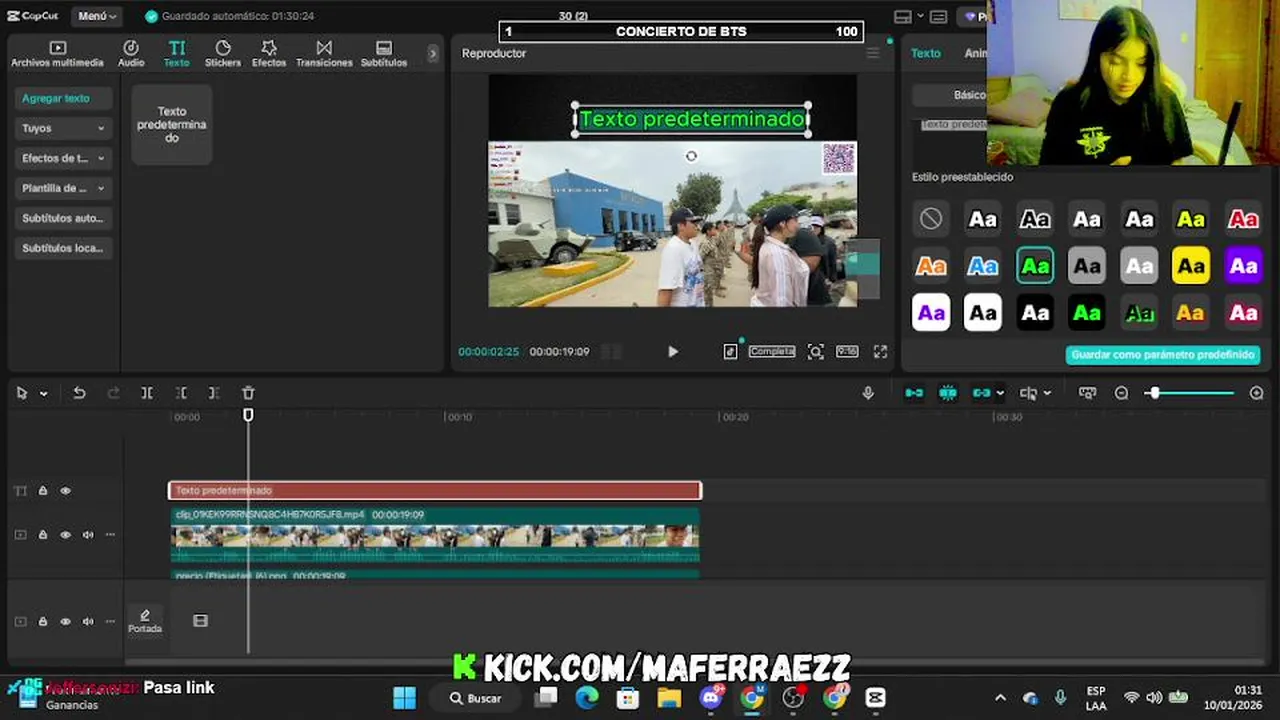Viewport: 1280px width, 720px height.
Task: Show more tool tabs with arrow
Action: pyautogui.click(x=433, y=53)
